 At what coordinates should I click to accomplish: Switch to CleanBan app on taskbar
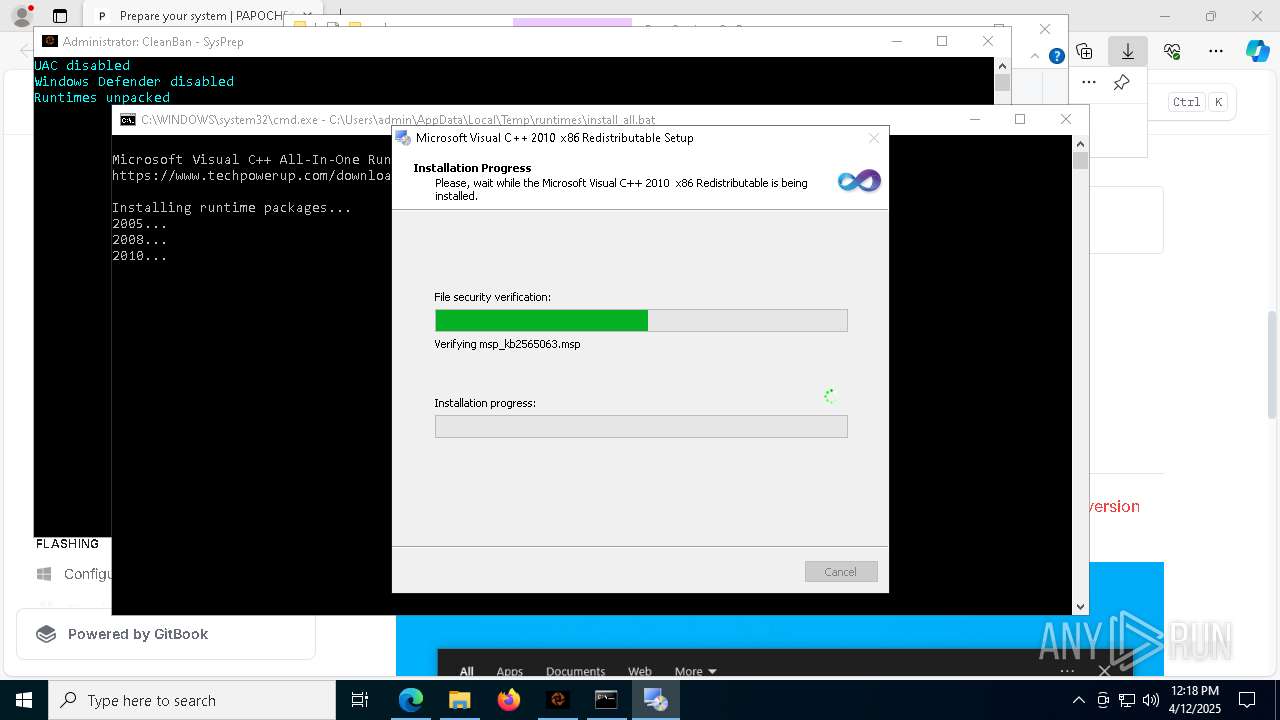coord(557,700)
